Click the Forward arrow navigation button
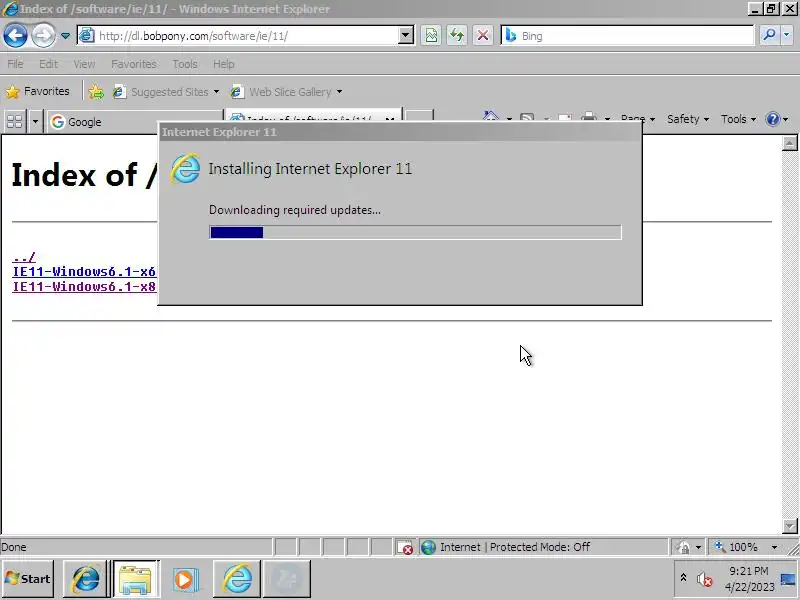 coord(43,36)
